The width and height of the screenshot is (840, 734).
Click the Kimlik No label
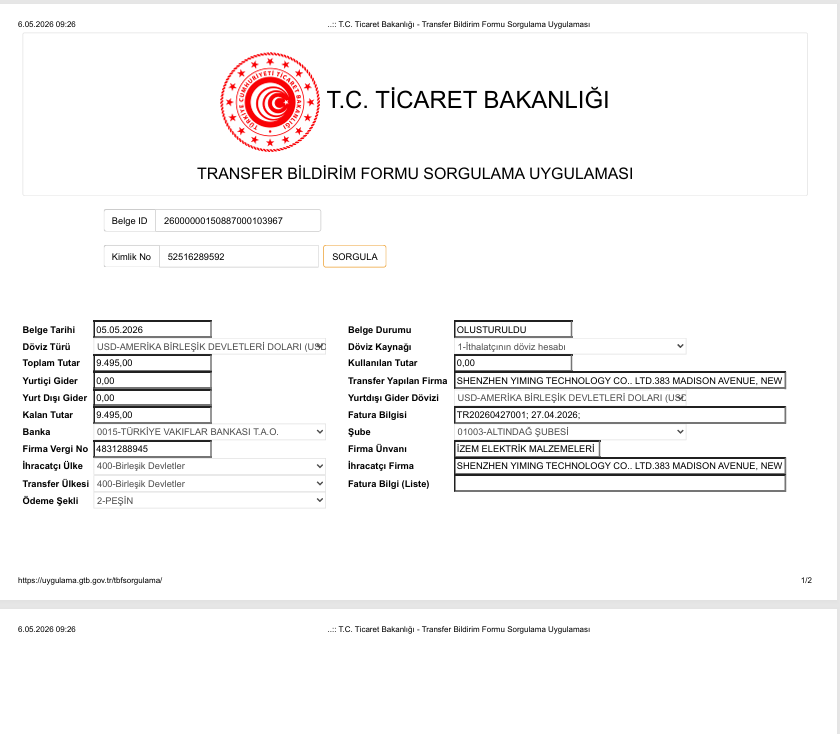point(131,257)
